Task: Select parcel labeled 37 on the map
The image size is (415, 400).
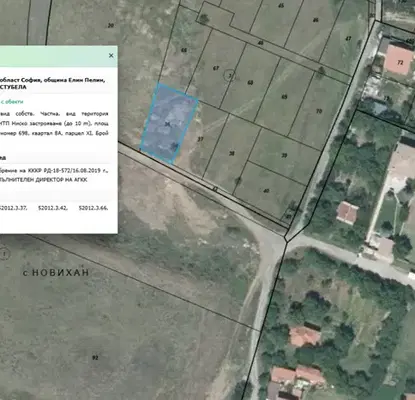Action: coord(200,139)
